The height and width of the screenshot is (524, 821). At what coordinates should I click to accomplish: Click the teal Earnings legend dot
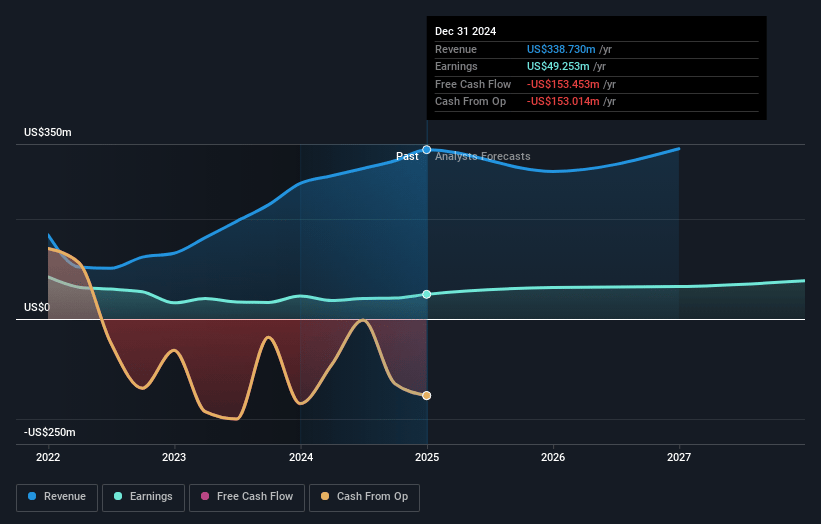[118, 496]
